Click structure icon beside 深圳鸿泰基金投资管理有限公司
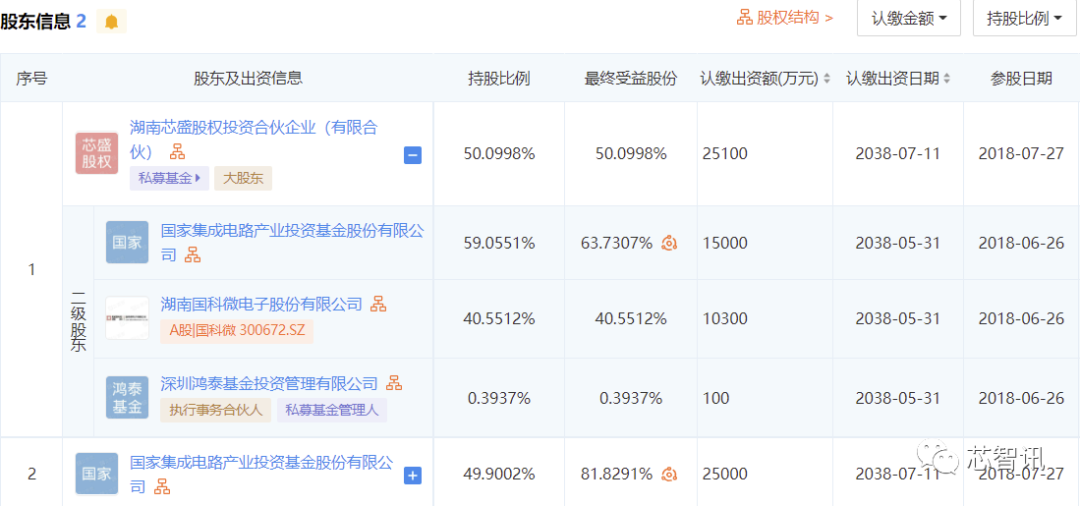This screenshot has height=506, width=1080. pos(394,383)
